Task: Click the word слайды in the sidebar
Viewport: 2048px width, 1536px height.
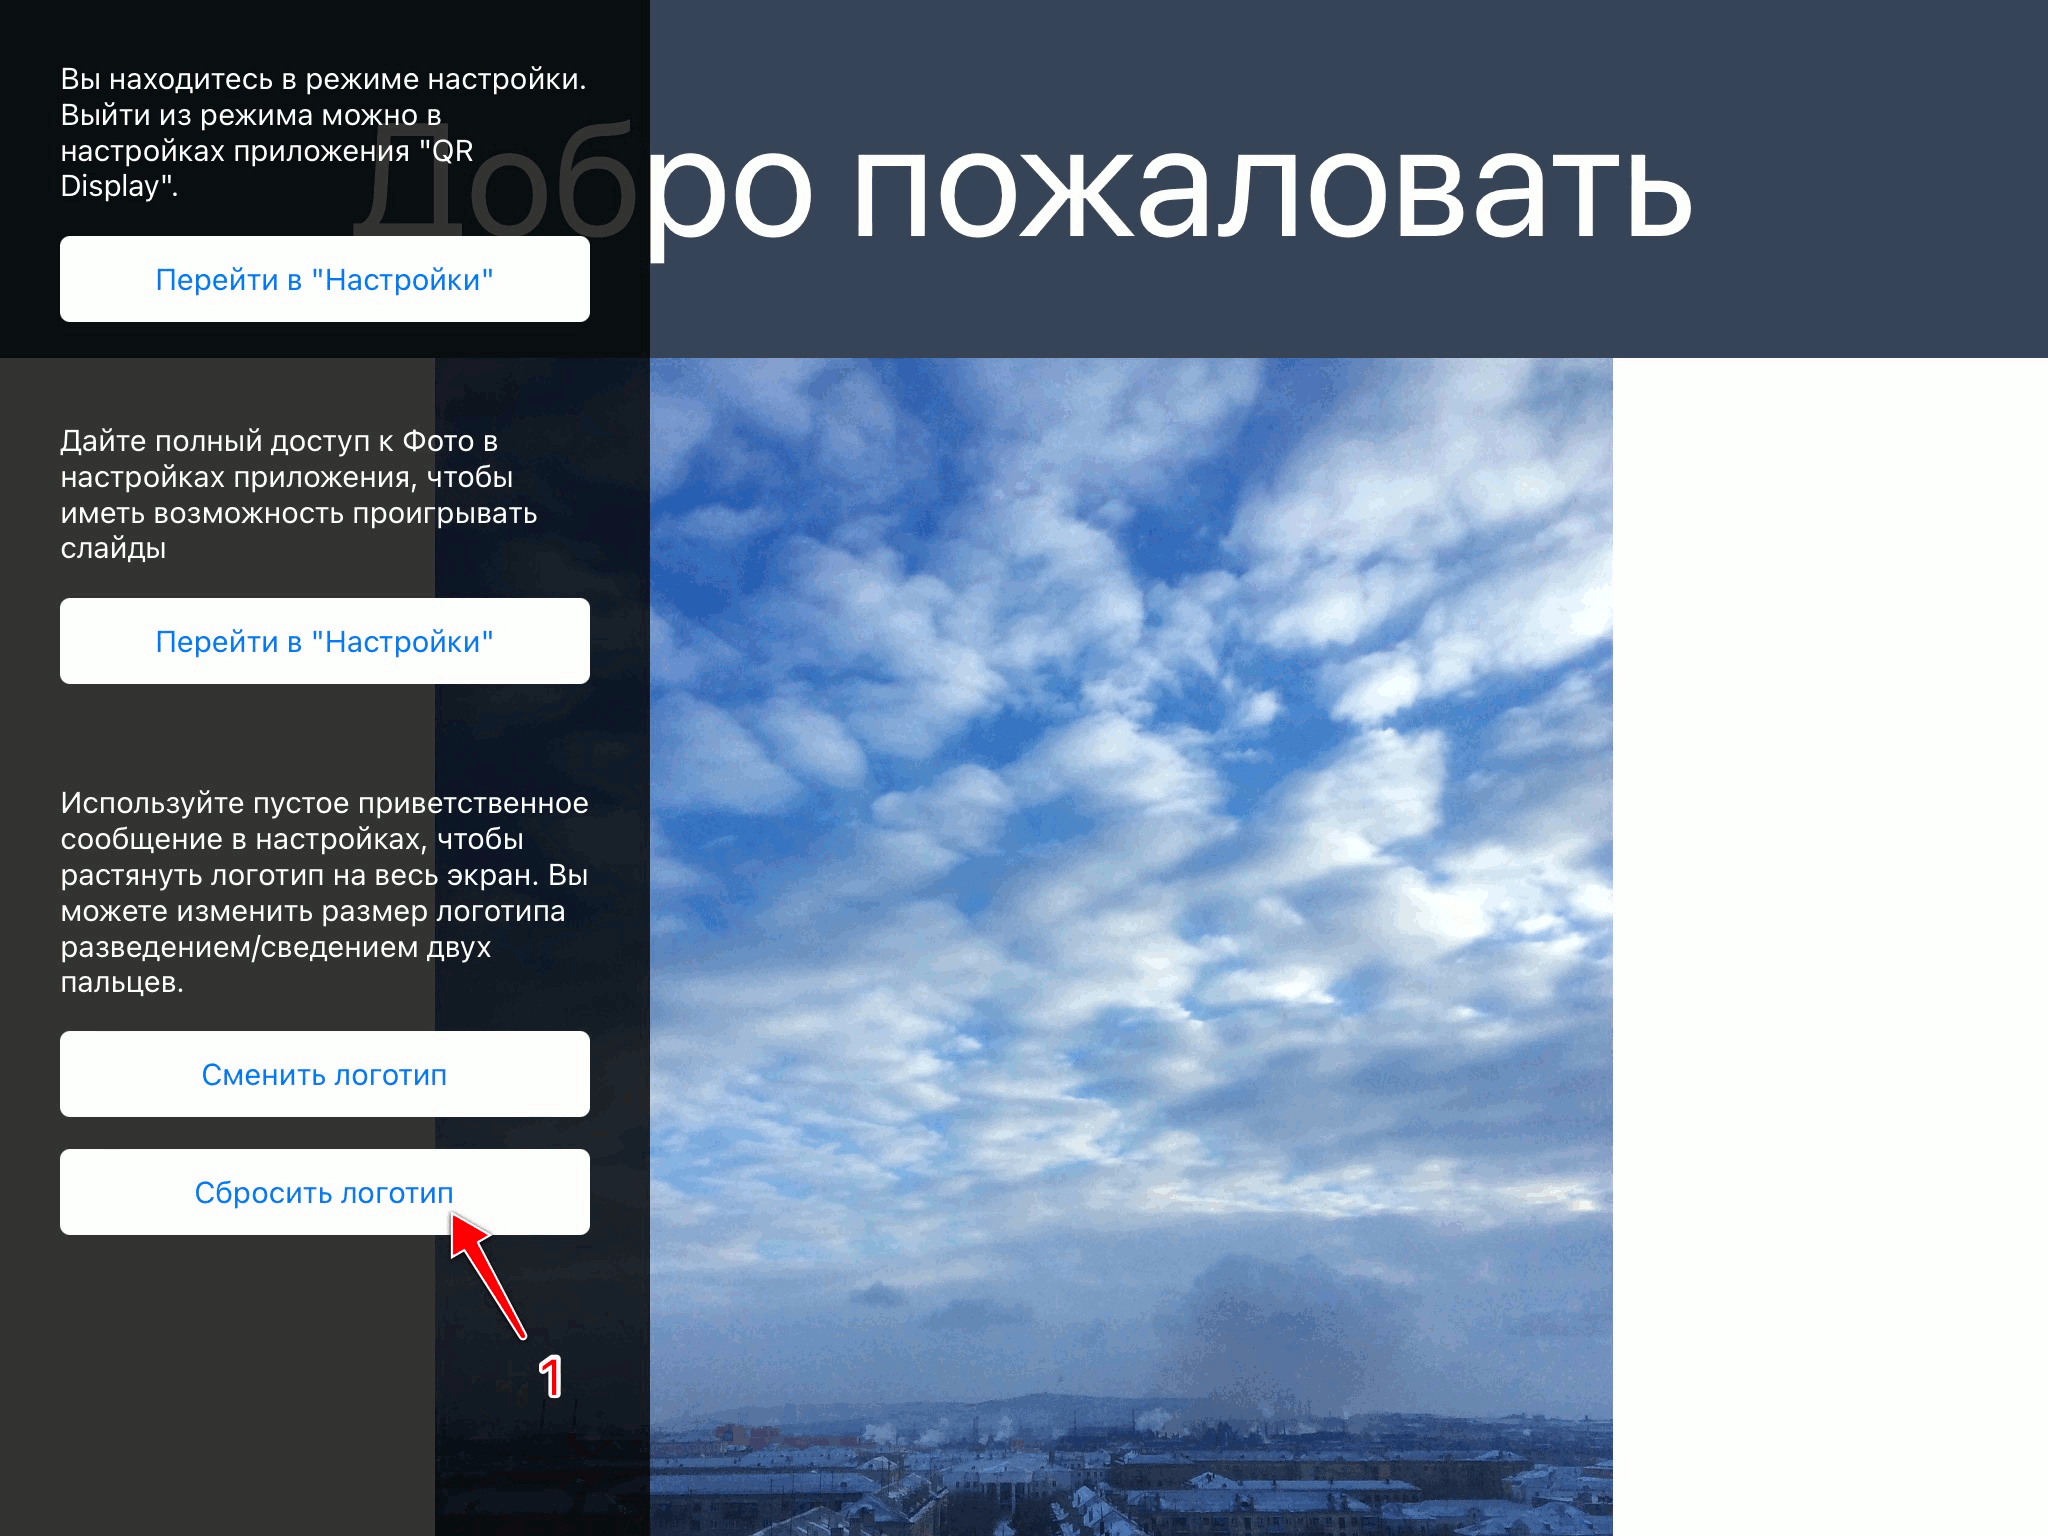Action: point(113,548)
